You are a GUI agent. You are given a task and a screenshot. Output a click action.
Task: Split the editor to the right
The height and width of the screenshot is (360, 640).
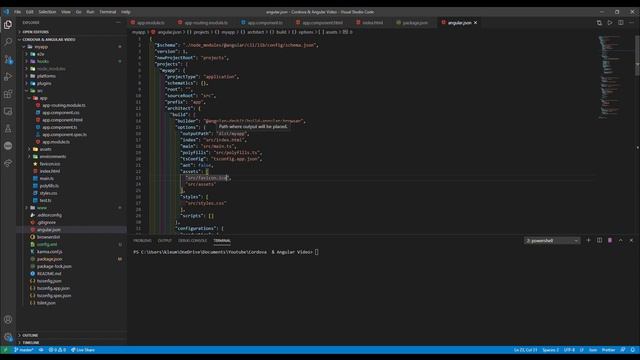coord(620,23)
